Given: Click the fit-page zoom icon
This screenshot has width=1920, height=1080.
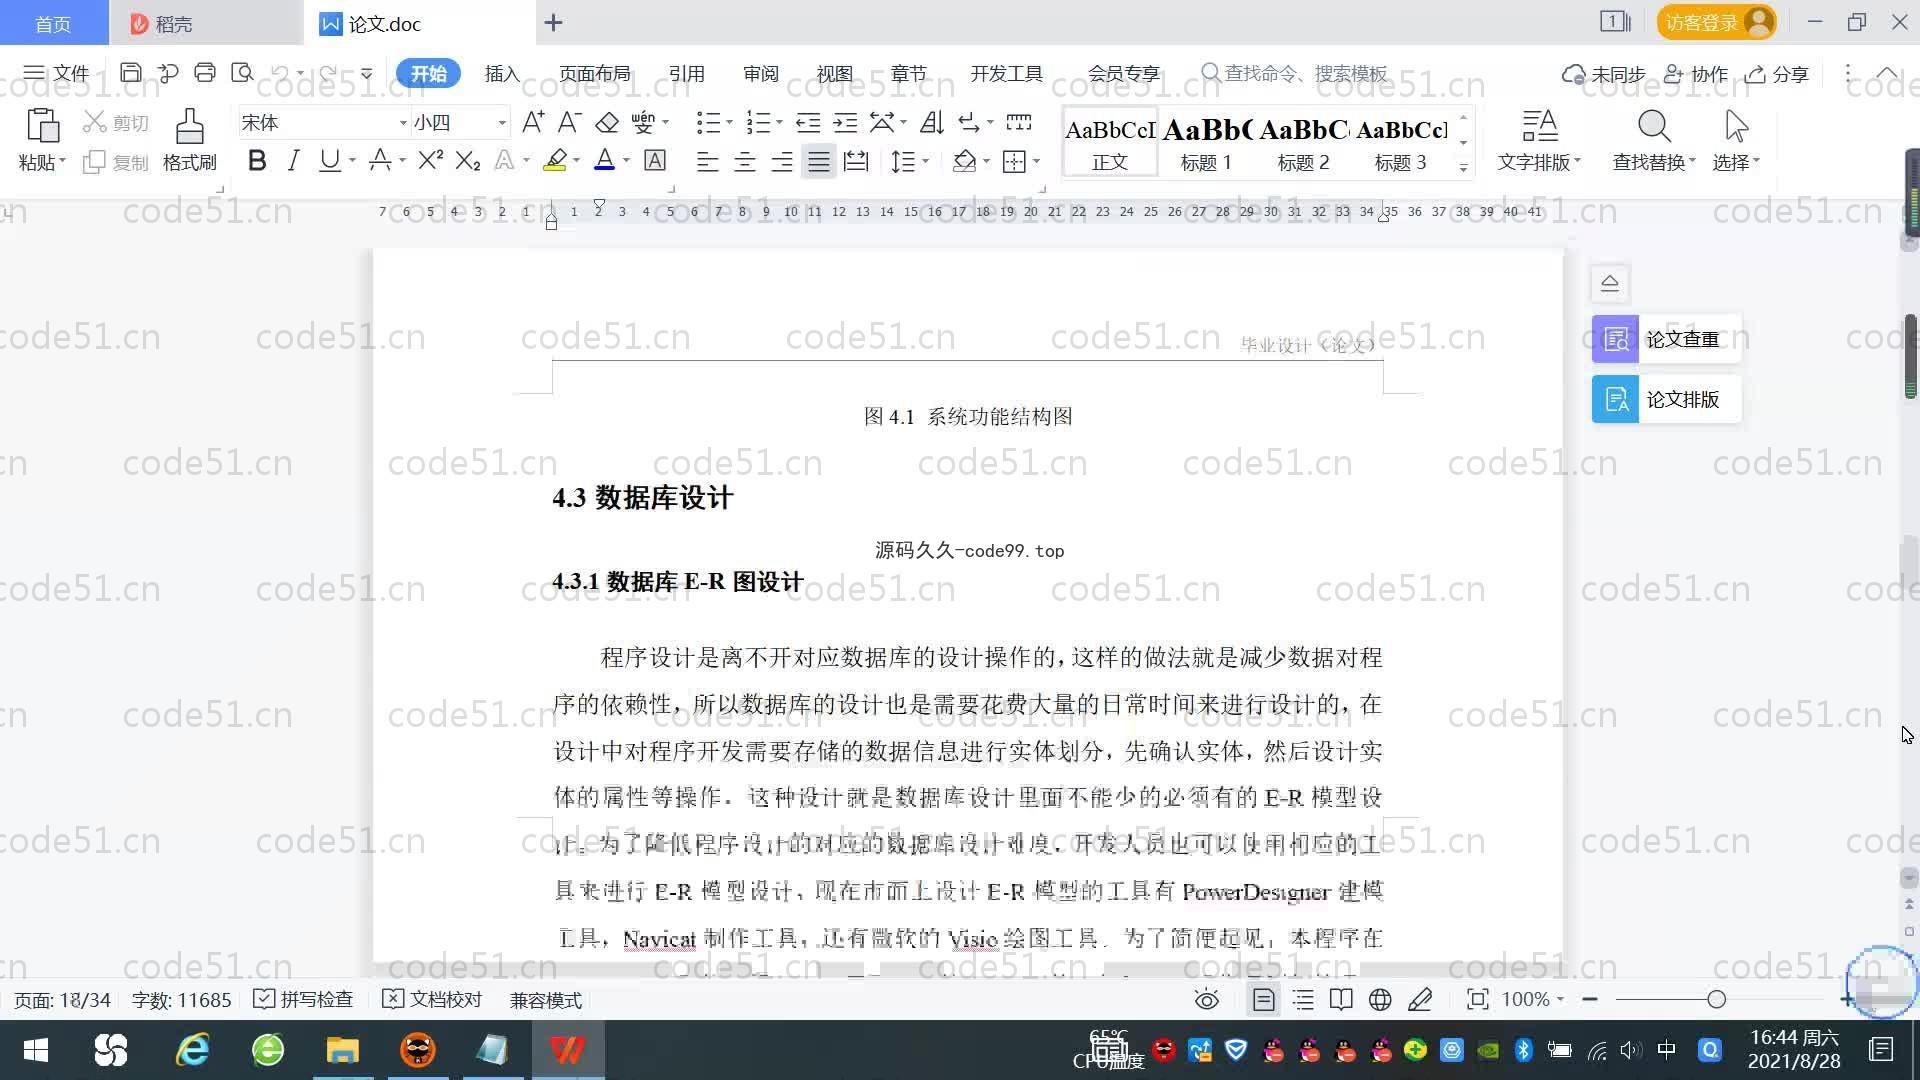Looking at the screenshot, I should [x=1477, y=1000].
